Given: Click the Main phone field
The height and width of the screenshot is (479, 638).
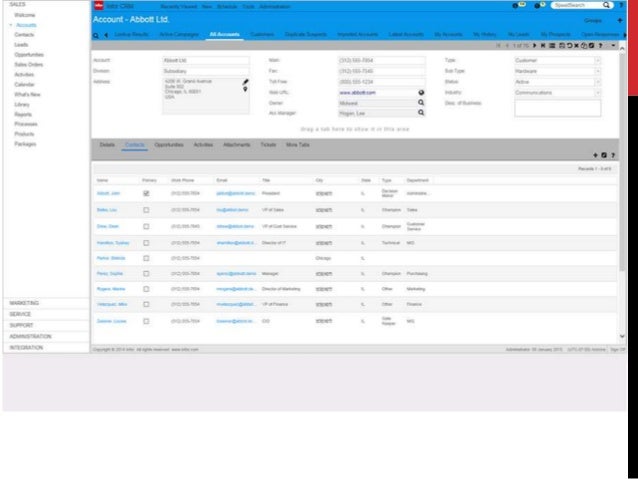Looking at the screenshot, I should (382, 60).
